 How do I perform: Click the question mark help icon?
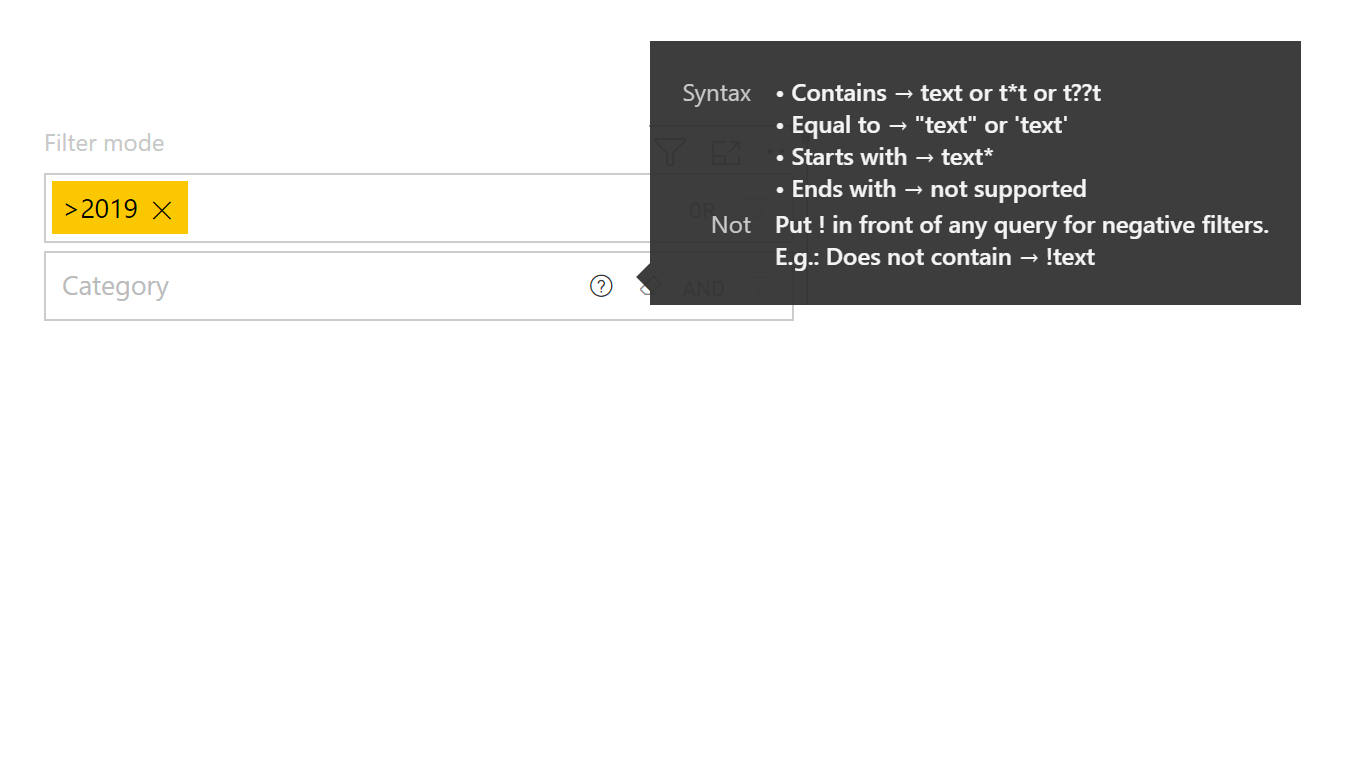[601, 287]
